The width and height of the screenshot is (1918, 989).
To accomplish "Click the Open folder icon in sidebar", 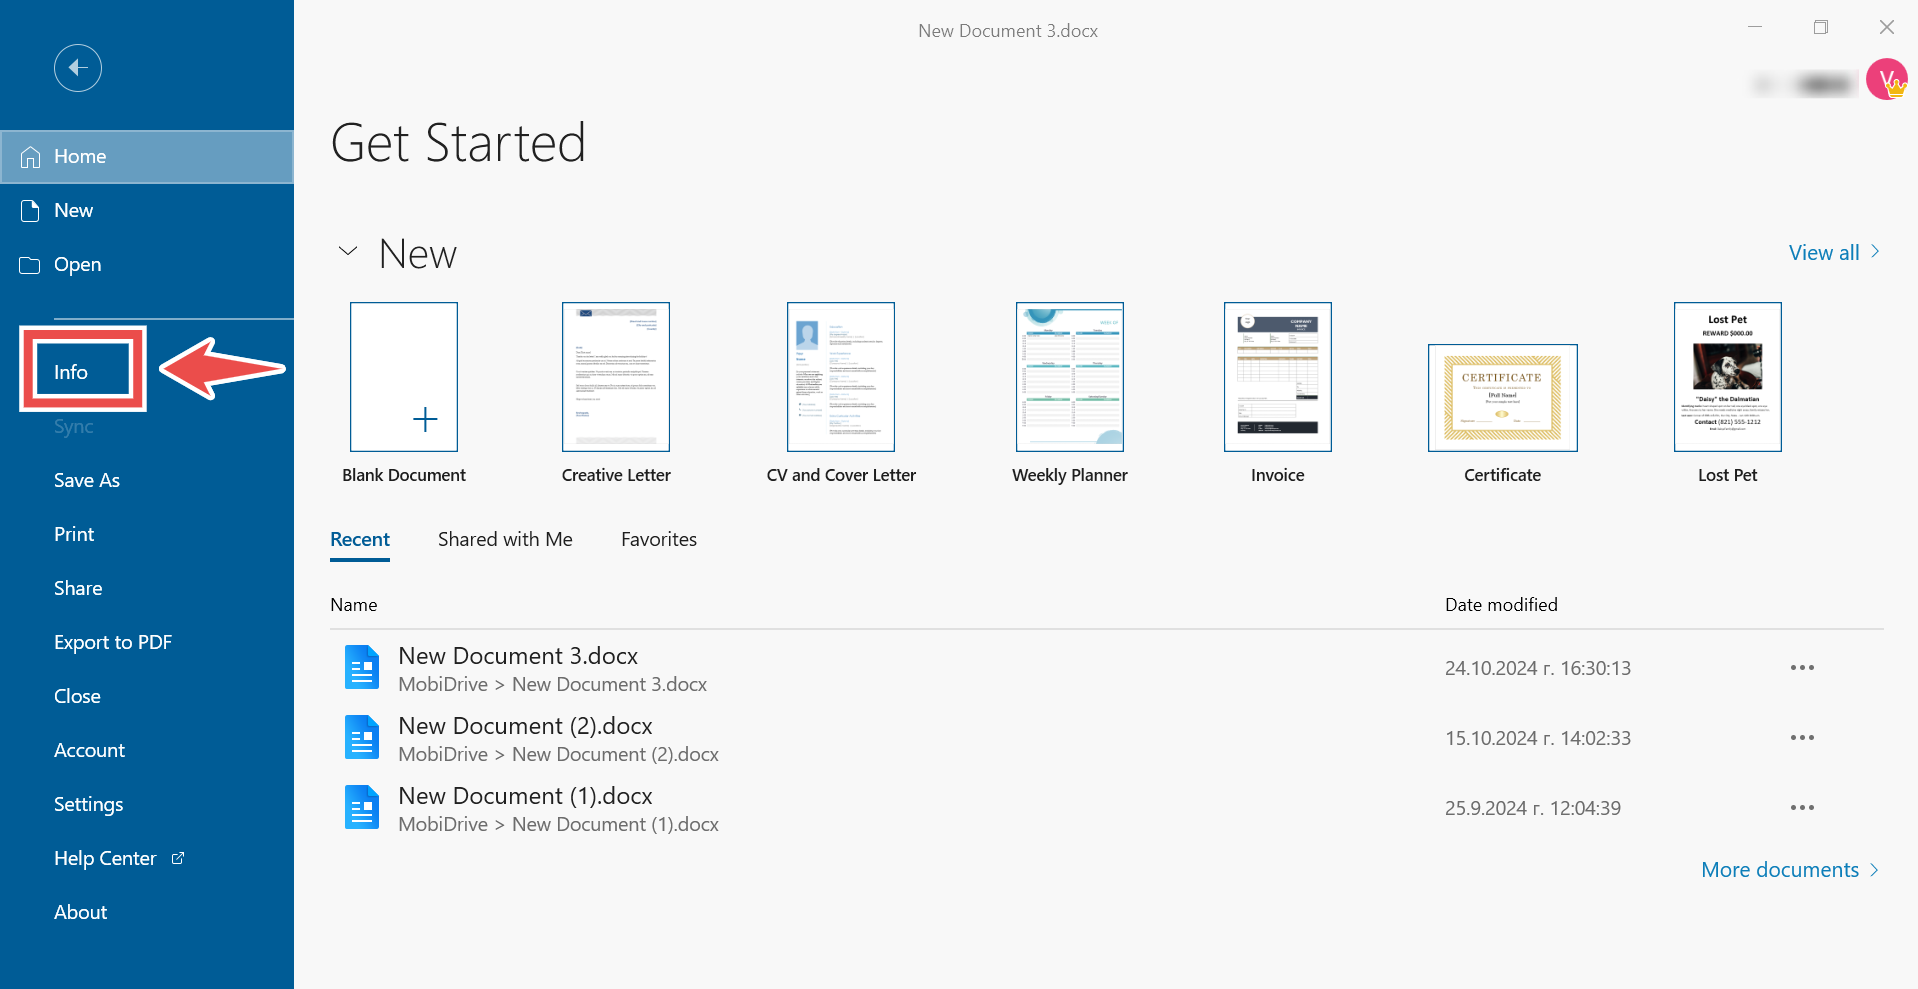I will (x=30, y=265).
